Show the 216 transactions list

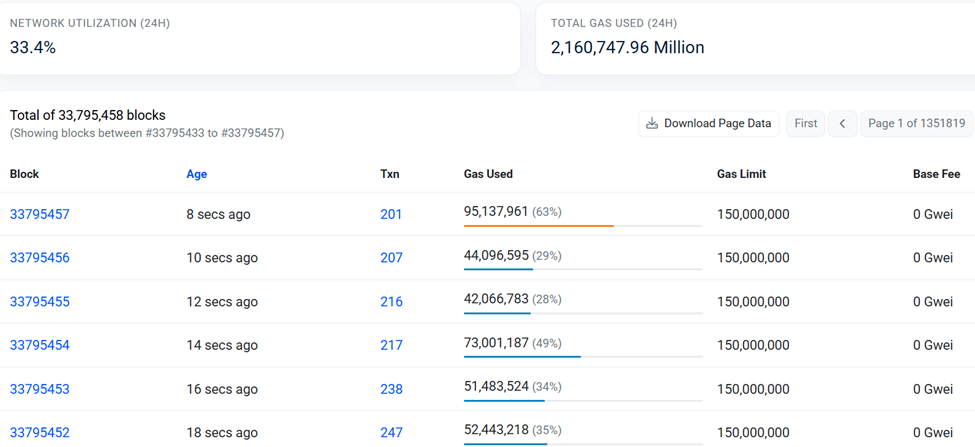(391, 302)
